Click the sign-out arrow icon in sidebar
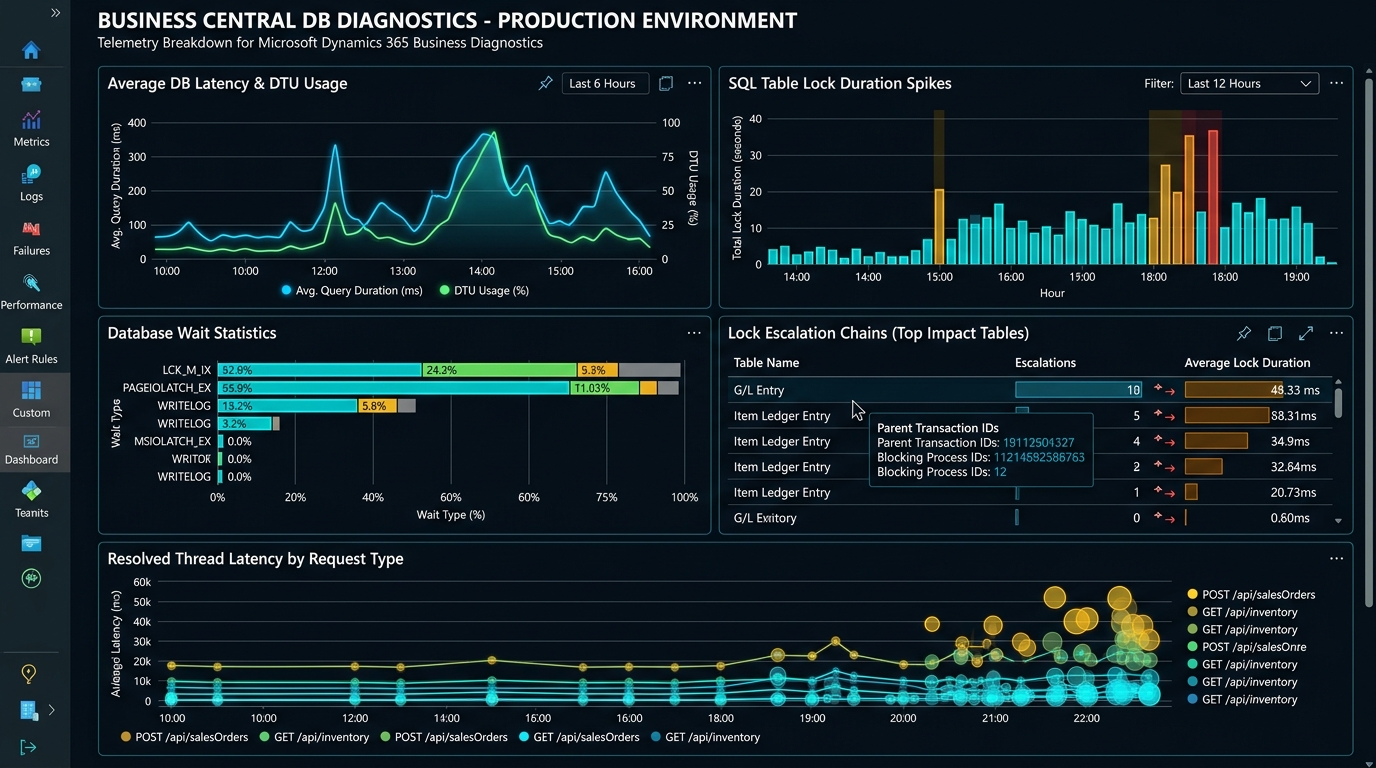Image resolution: width=1376 pixels, height=768 pixels. (x=28, y=747)
